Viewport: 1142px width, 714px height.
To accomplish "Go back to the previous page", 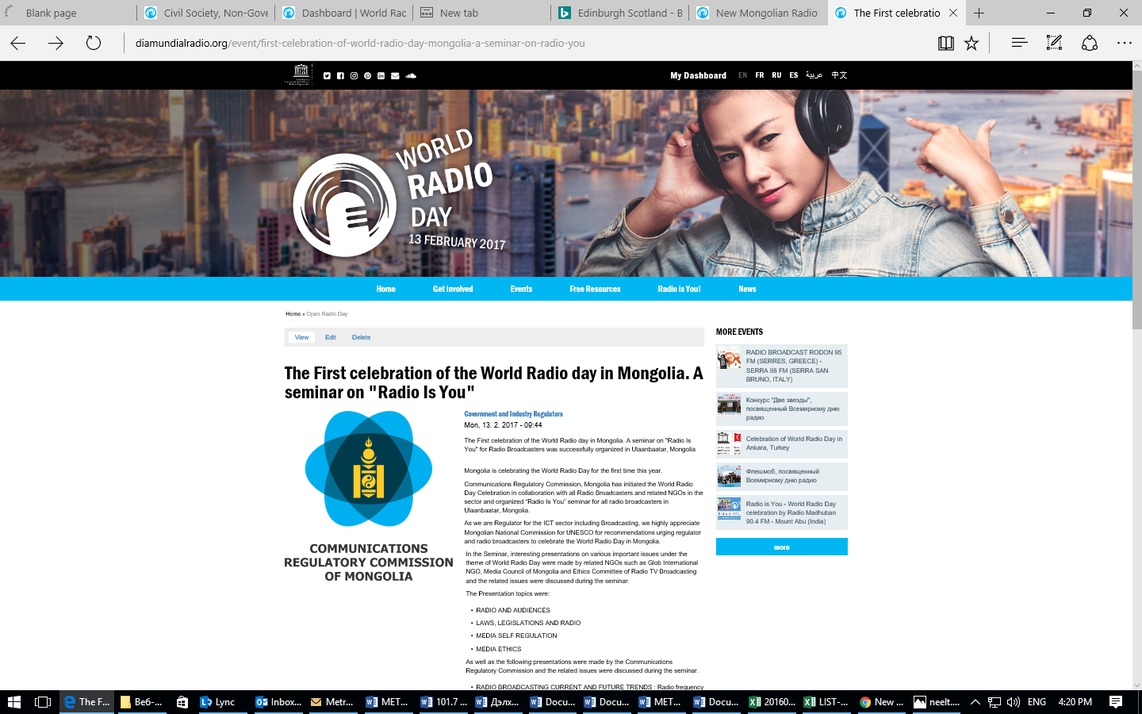I will pyautogui.click(x=18, y=43).
